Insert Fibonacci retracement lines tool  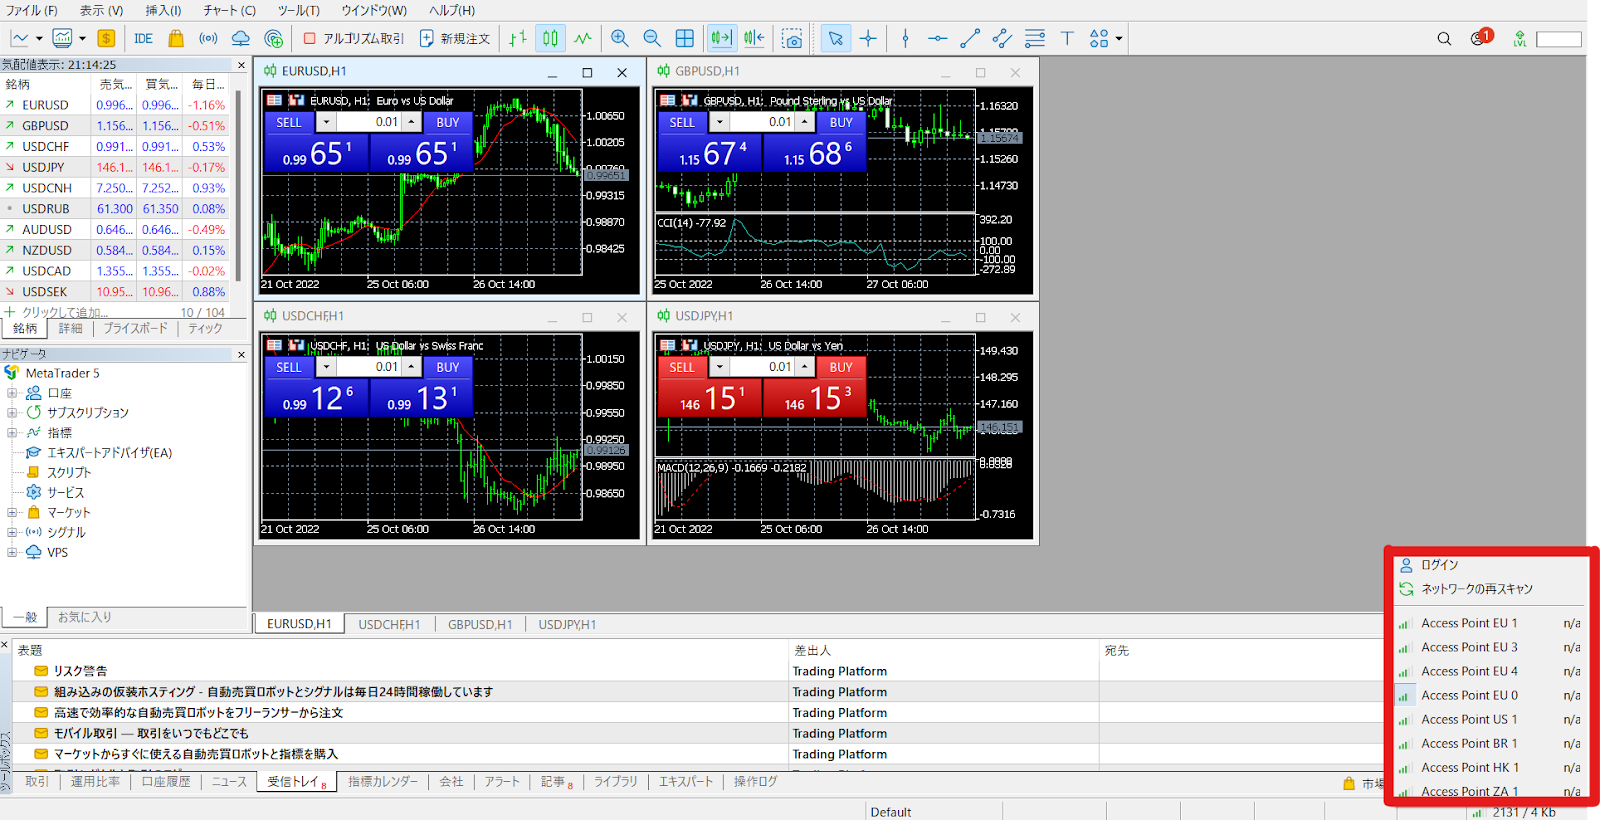click(x=1035, y=38)
